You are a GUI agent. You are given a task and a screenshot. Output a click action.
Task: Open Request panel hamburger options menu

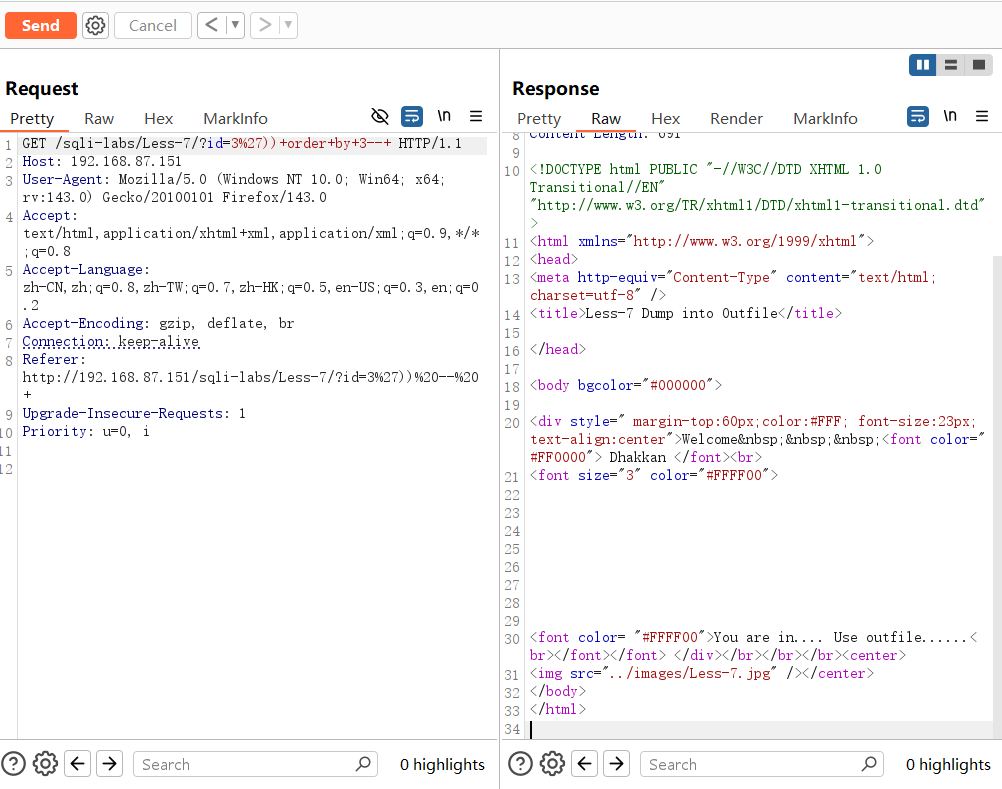click(x=476, y=117)
